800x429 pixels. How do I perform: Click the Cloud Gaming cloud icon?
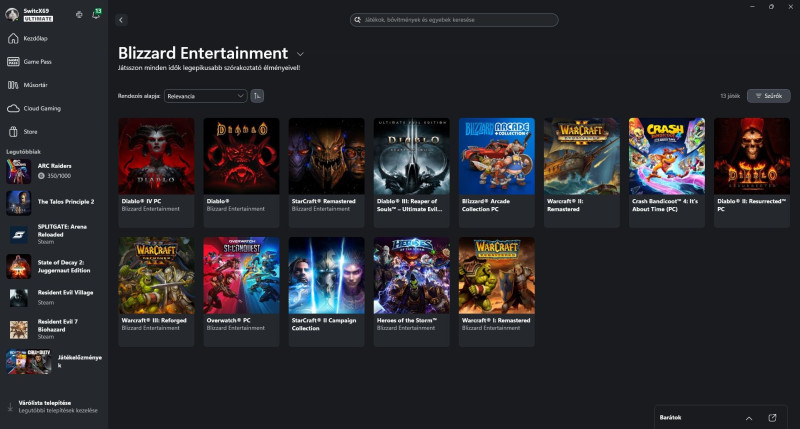tap(13, 109)
